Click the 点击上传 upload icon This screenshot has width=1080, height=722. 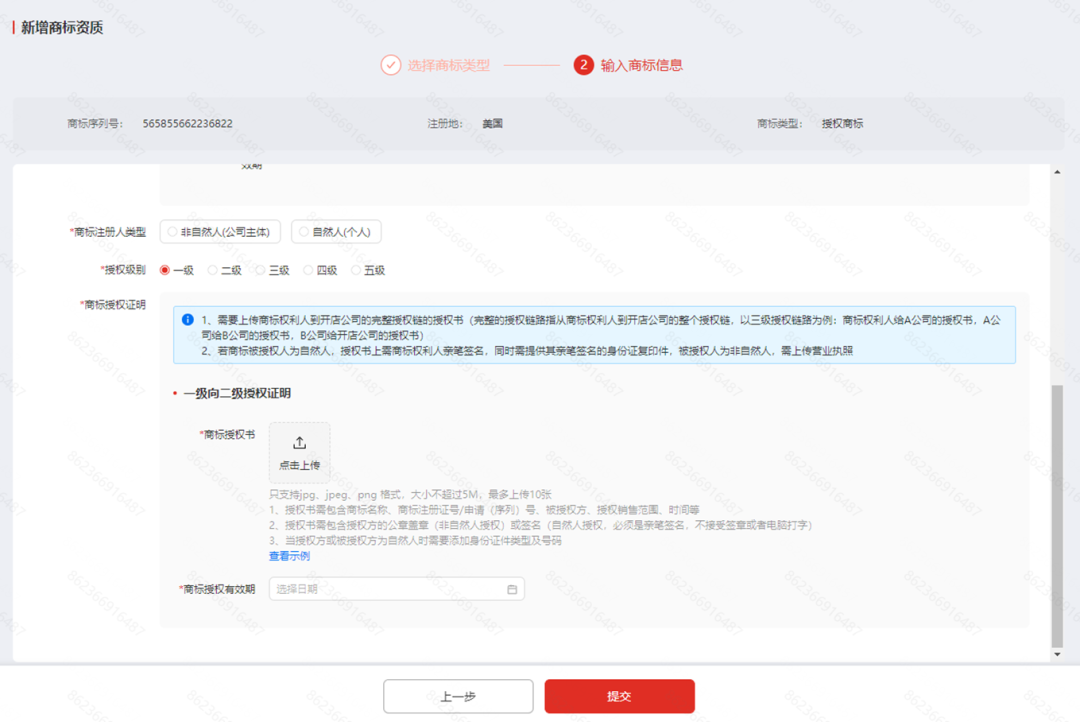pyautogui.click(x=299, y=444)
